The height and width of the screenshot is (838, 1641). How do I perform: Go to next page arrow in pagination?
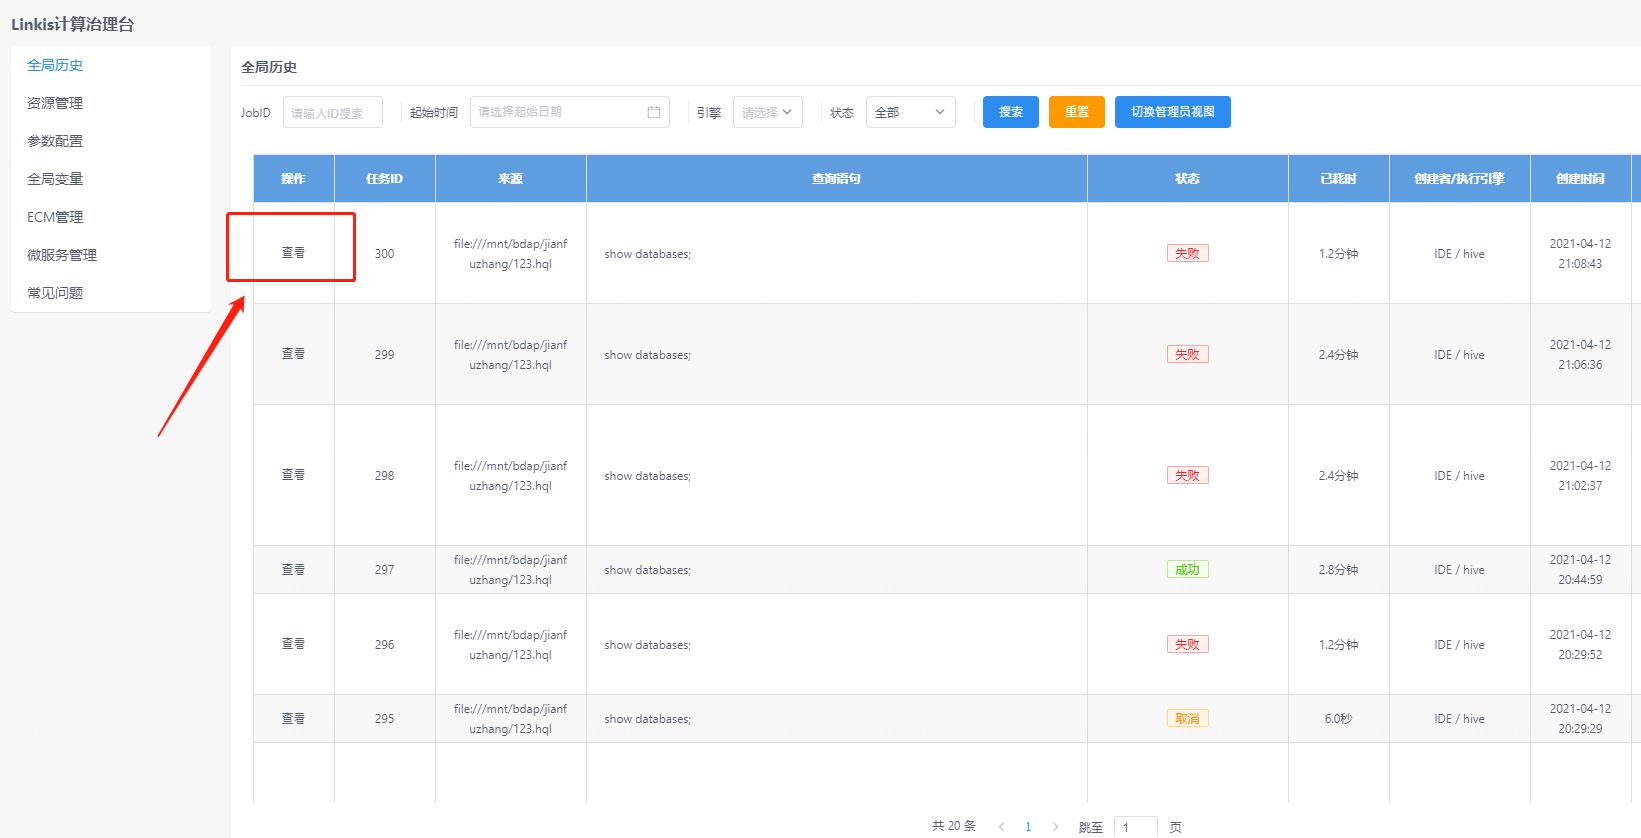pyautogui.click(x=1055, y=827)
